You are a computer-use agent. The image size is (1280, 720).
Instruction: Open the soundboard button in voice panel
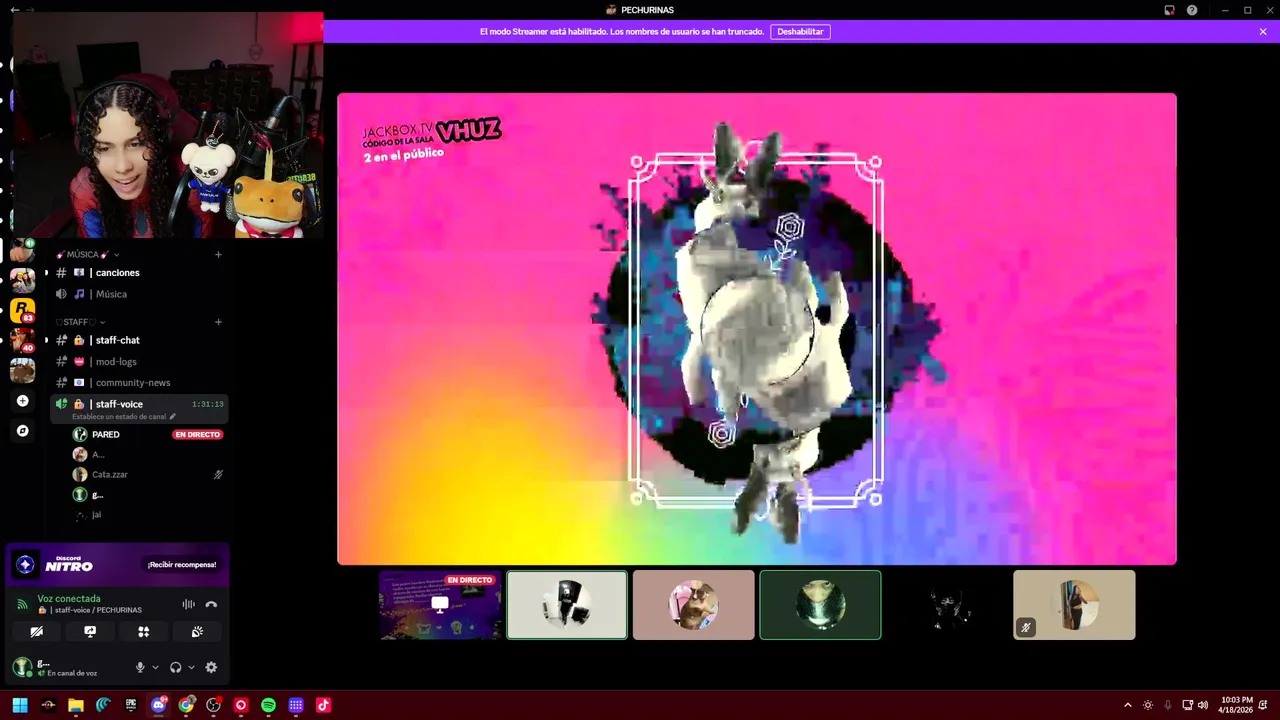coord(197,632)
